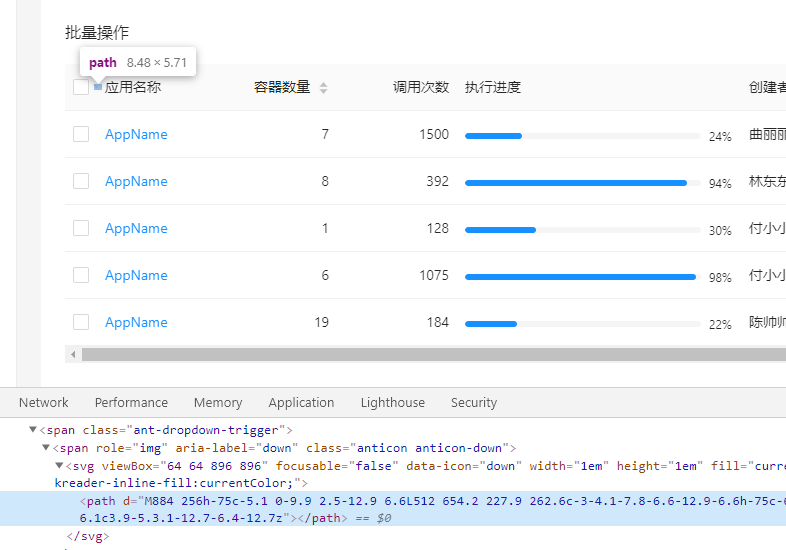Click the 调用次数 column header
786x550 pixels.
click(421, 87)
